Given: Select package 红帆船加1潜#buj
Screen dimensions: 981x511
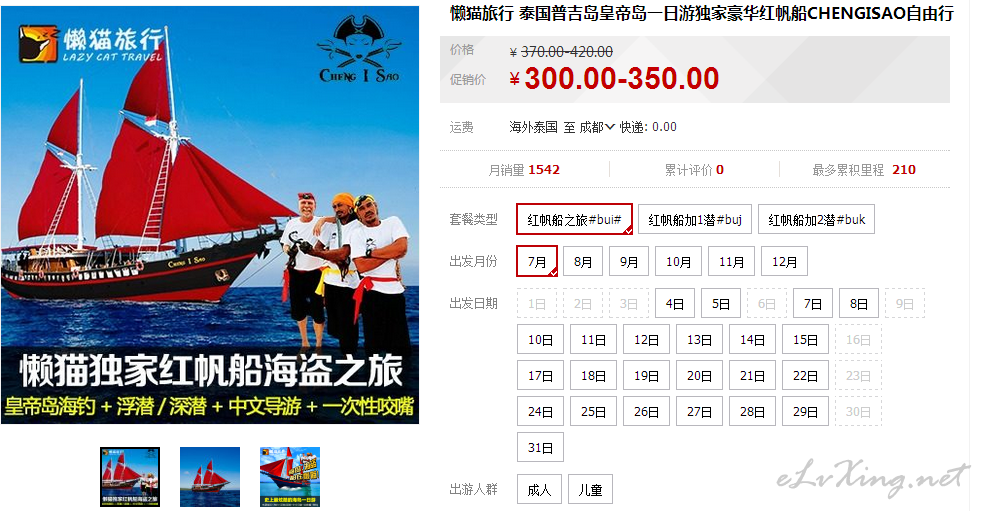Looking at the screenshot, I should click(694, 220).
